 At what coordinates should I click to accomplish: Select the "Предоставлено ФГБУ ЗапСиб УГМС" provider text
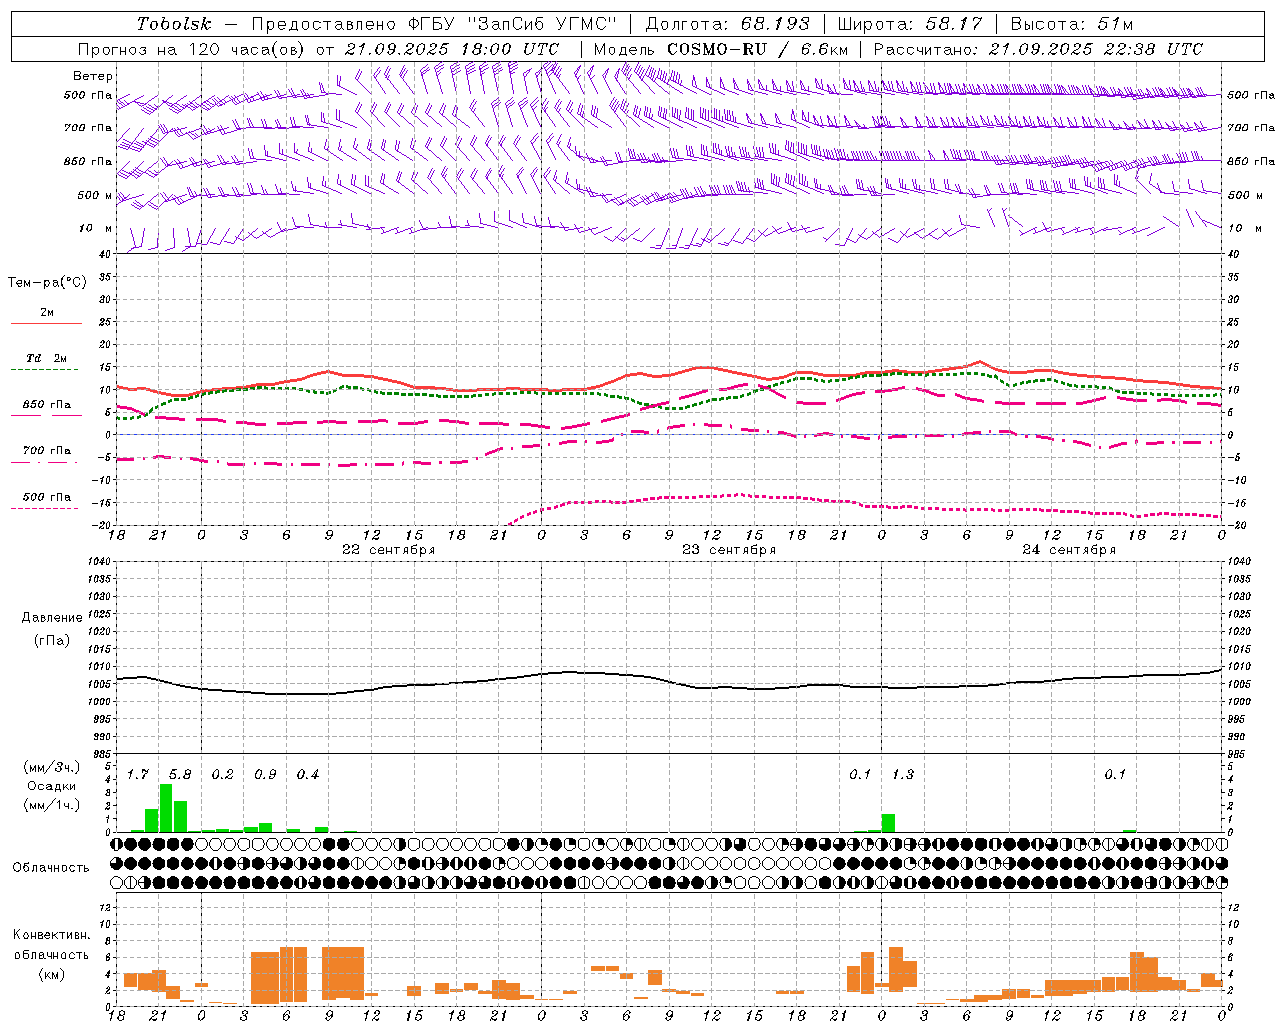(435, 24)
